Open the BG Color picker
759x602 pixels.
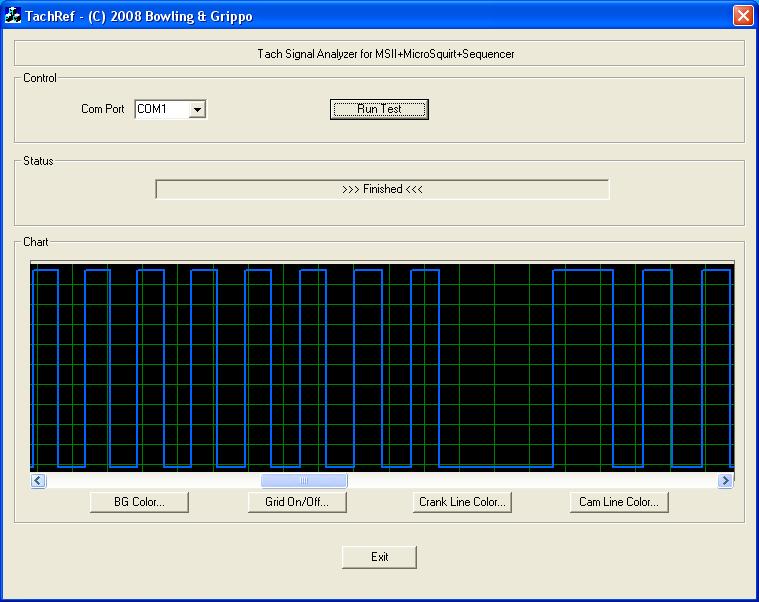point(140,502)
